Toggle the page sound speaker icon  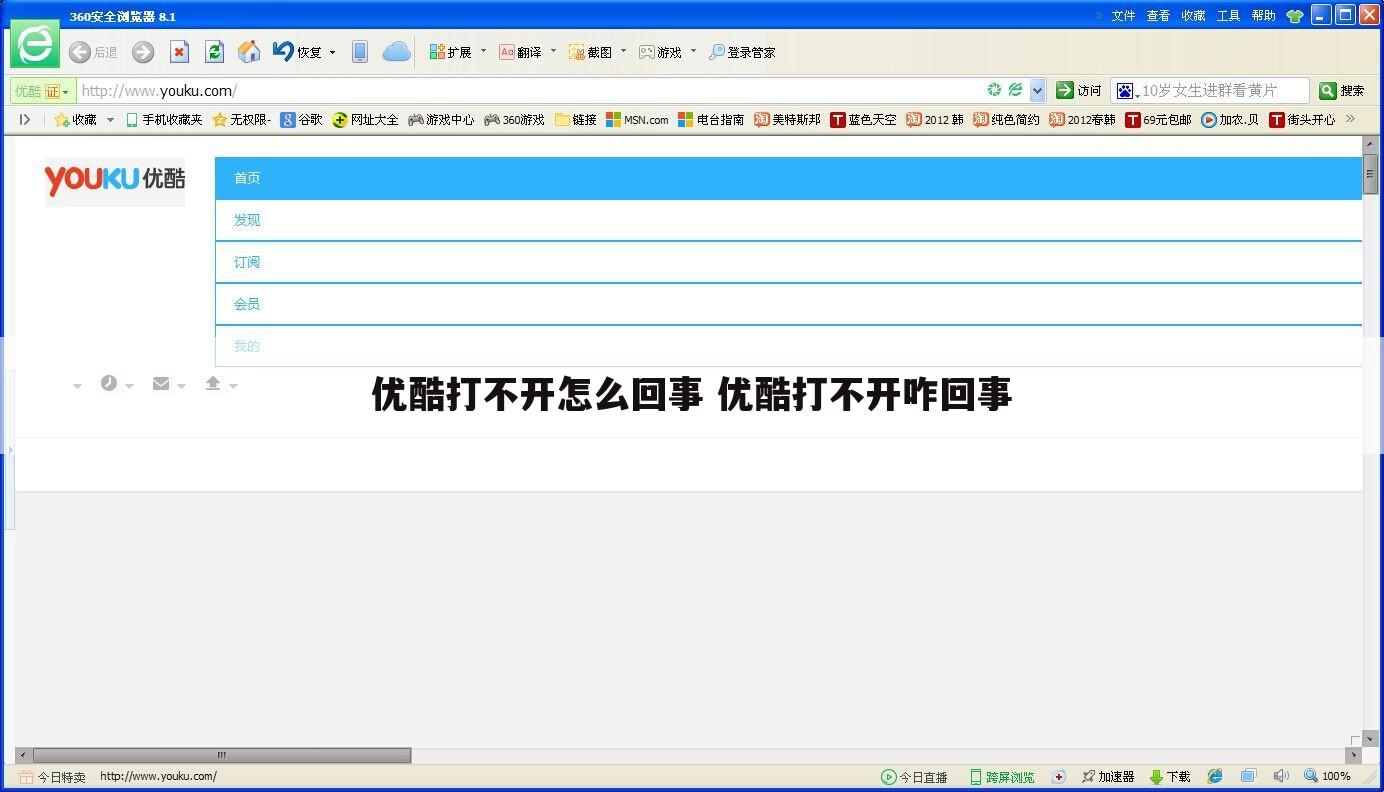(x=1281, y=776)
